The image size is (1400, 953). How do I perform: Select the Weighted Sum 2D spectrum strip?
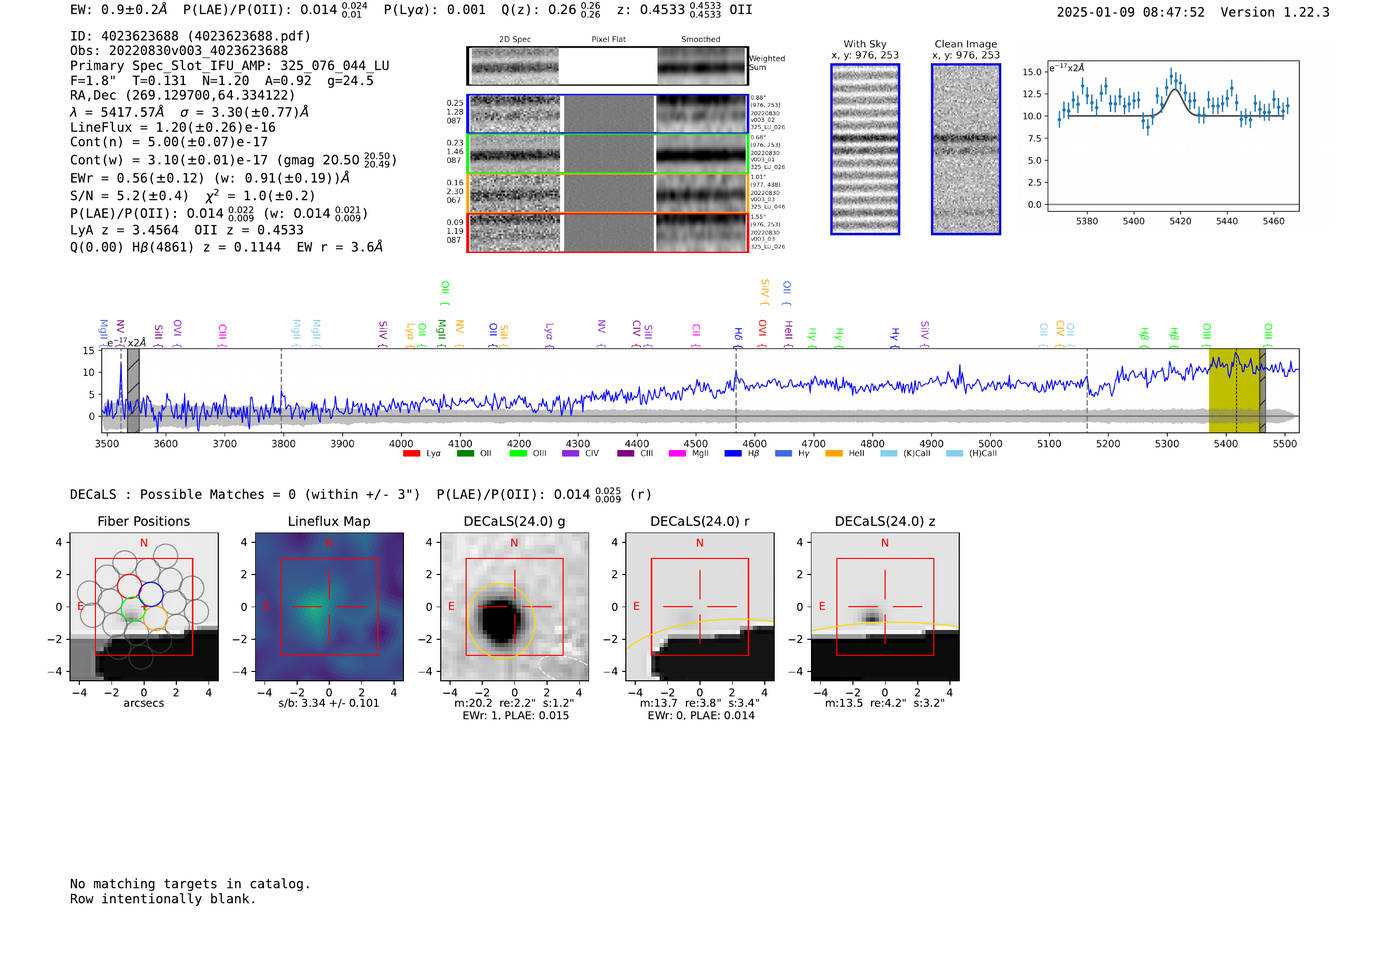(x=607, y=66)
